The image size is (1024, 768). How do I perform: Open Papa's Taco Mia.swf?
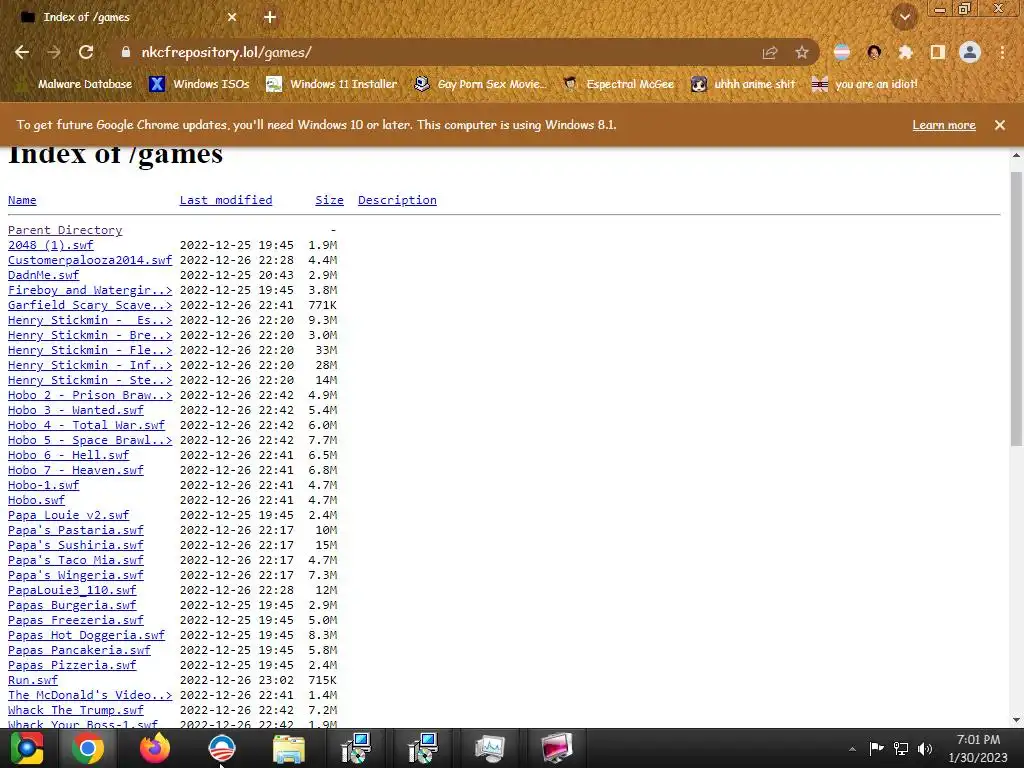pos(76,560)
